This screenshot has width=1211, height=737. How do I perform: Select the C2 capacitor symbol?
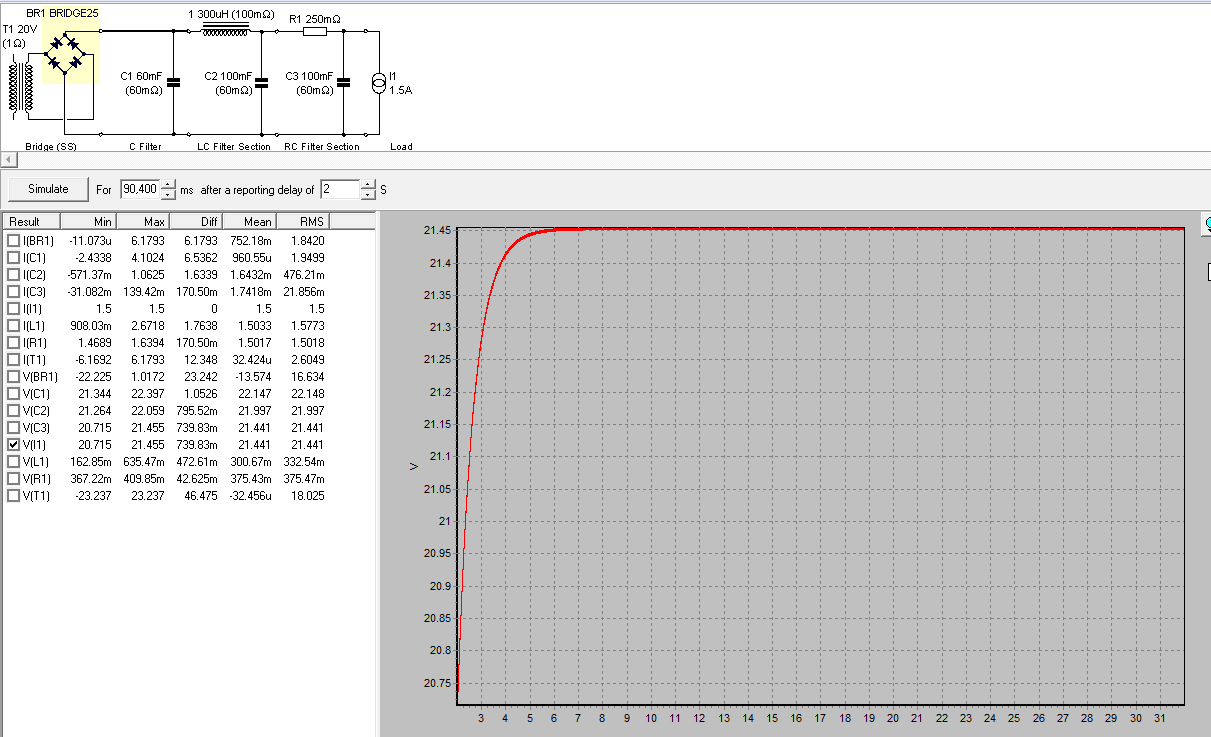click(262, 83)
